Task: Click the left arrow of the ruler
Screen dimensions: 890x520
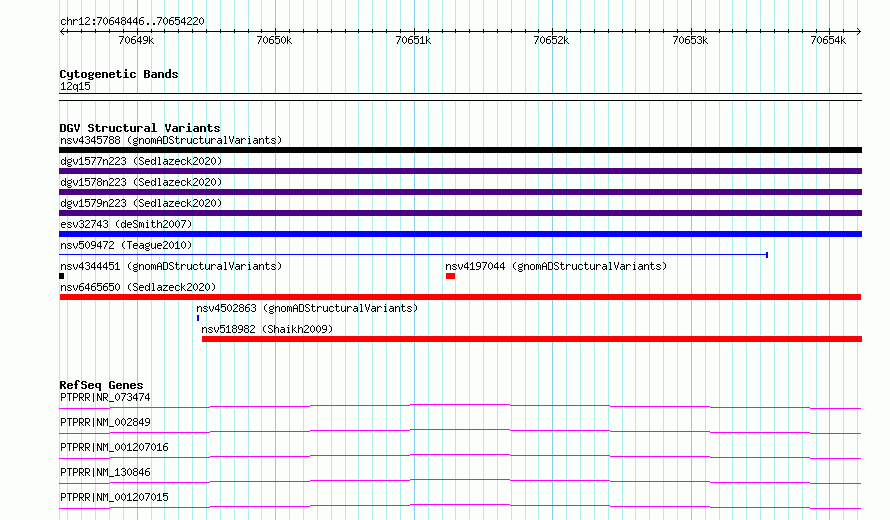Action: click(x=62, y=31)
